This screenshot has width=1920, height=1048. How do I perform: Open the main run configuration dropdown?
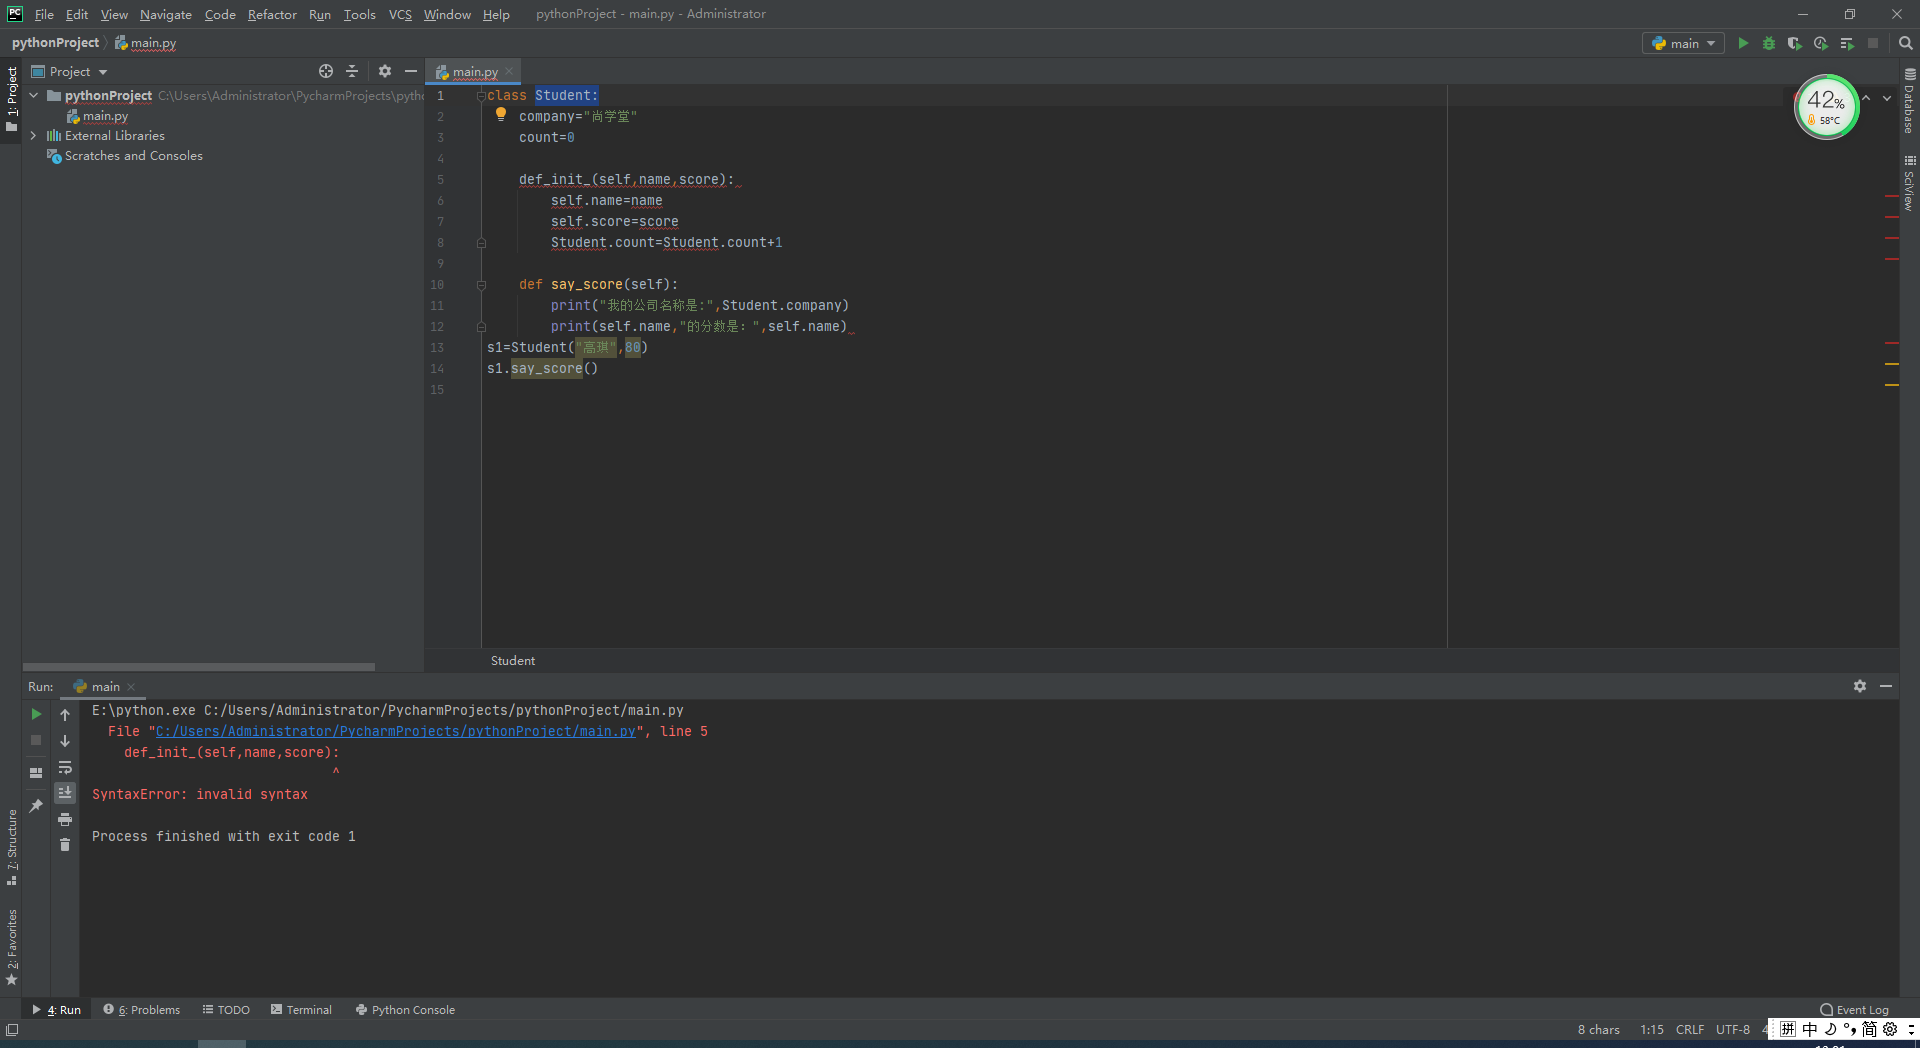pos(1683,43)
